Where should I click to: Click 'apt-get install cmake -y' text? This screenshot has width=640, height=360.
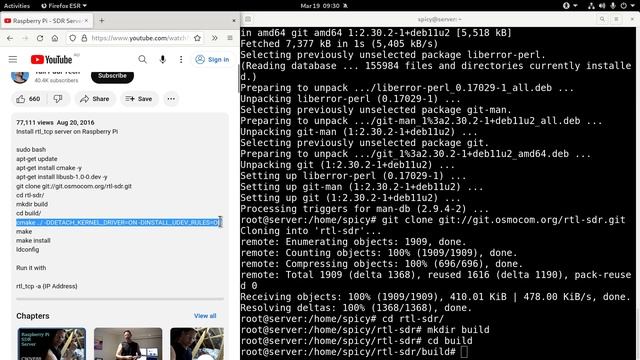click(49, 168)
